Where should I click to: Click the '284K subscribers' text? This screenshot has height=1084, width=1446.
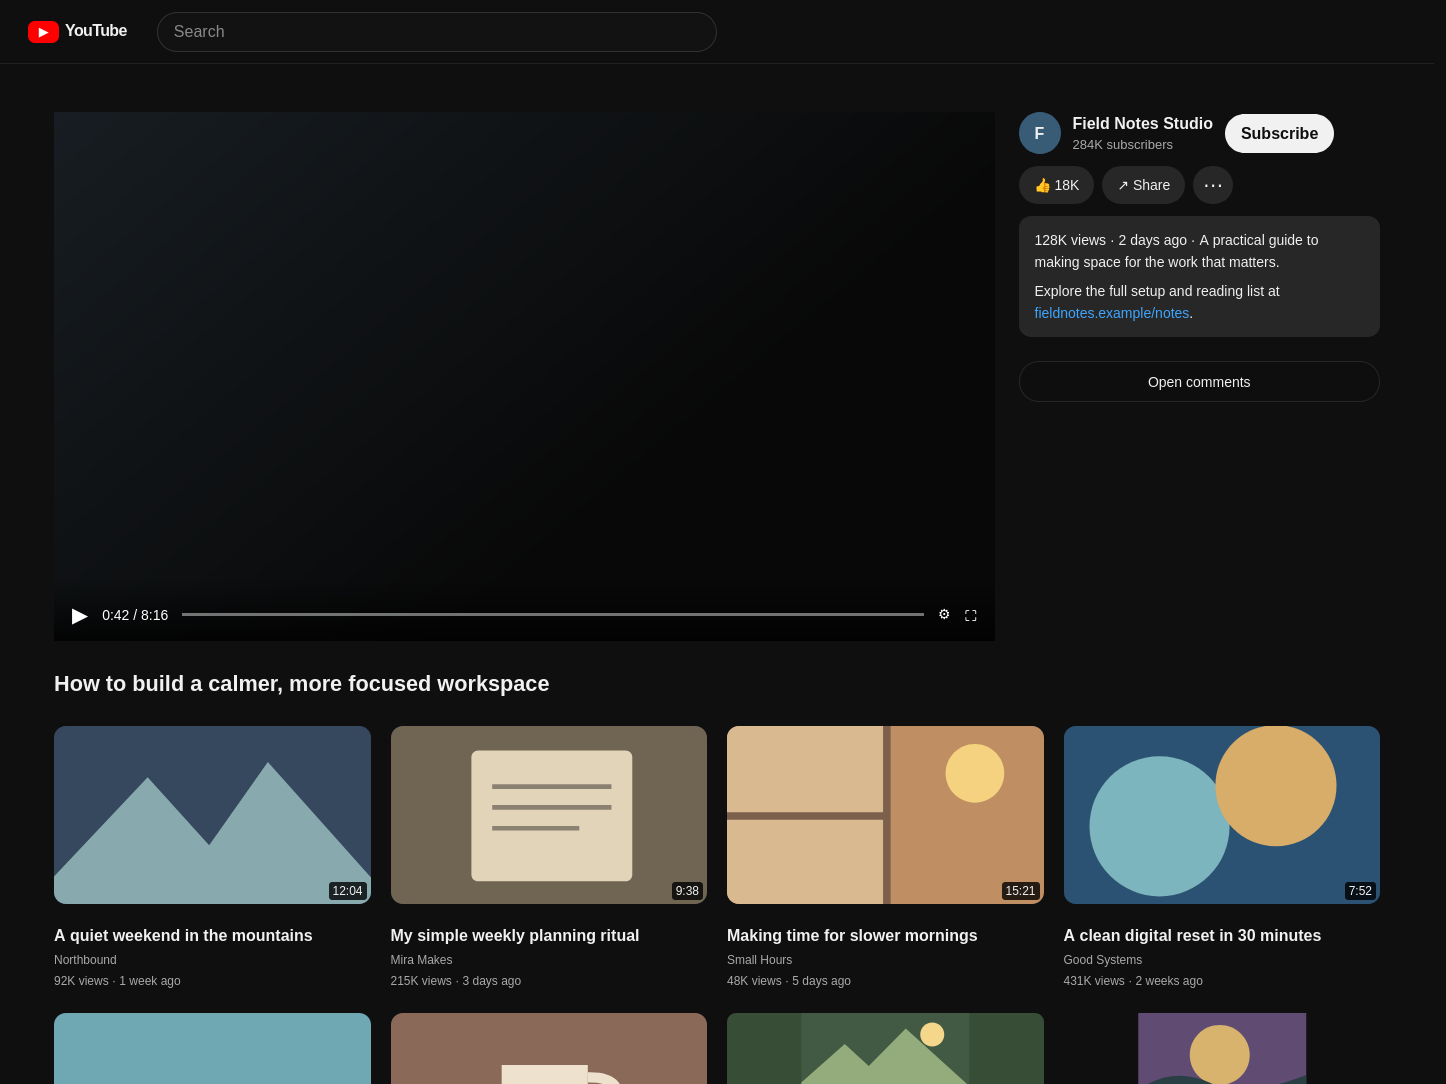(x=1123, y=145)
